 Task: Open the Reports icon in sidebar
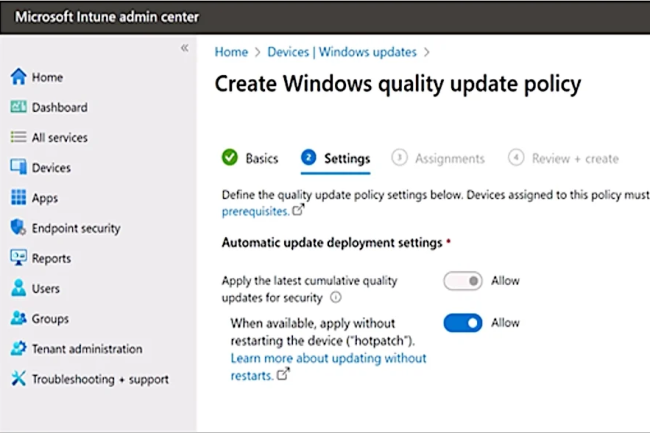pos(18,258)
